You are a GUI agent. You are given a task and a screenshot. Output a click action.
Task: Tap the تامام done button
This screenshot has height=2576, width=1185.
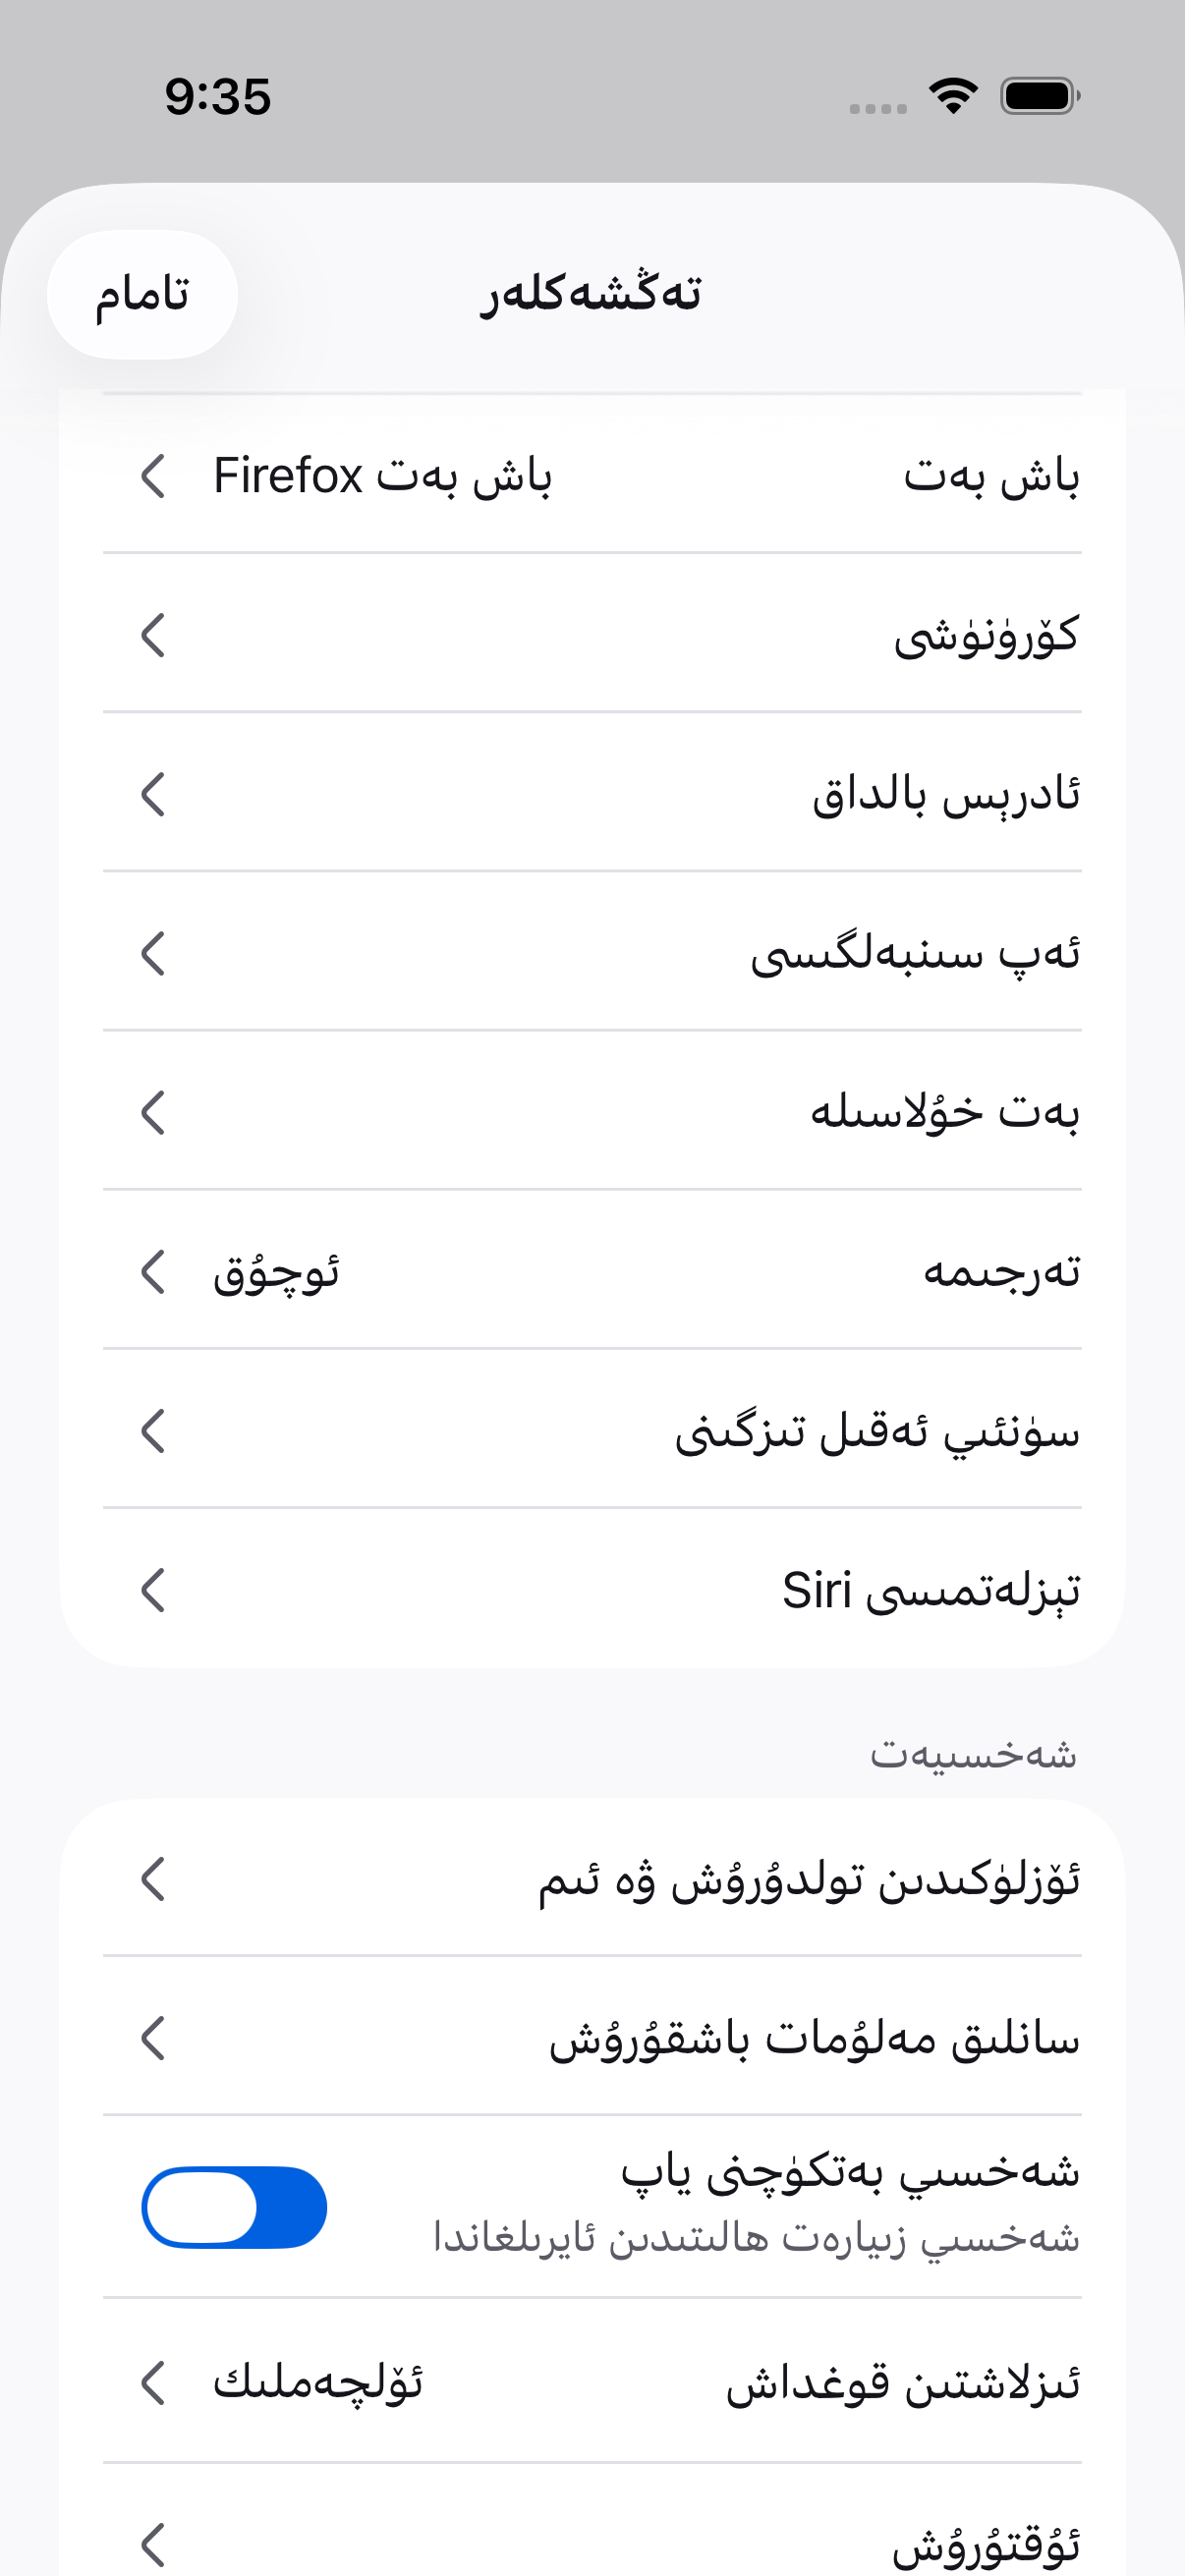point(142,295)
